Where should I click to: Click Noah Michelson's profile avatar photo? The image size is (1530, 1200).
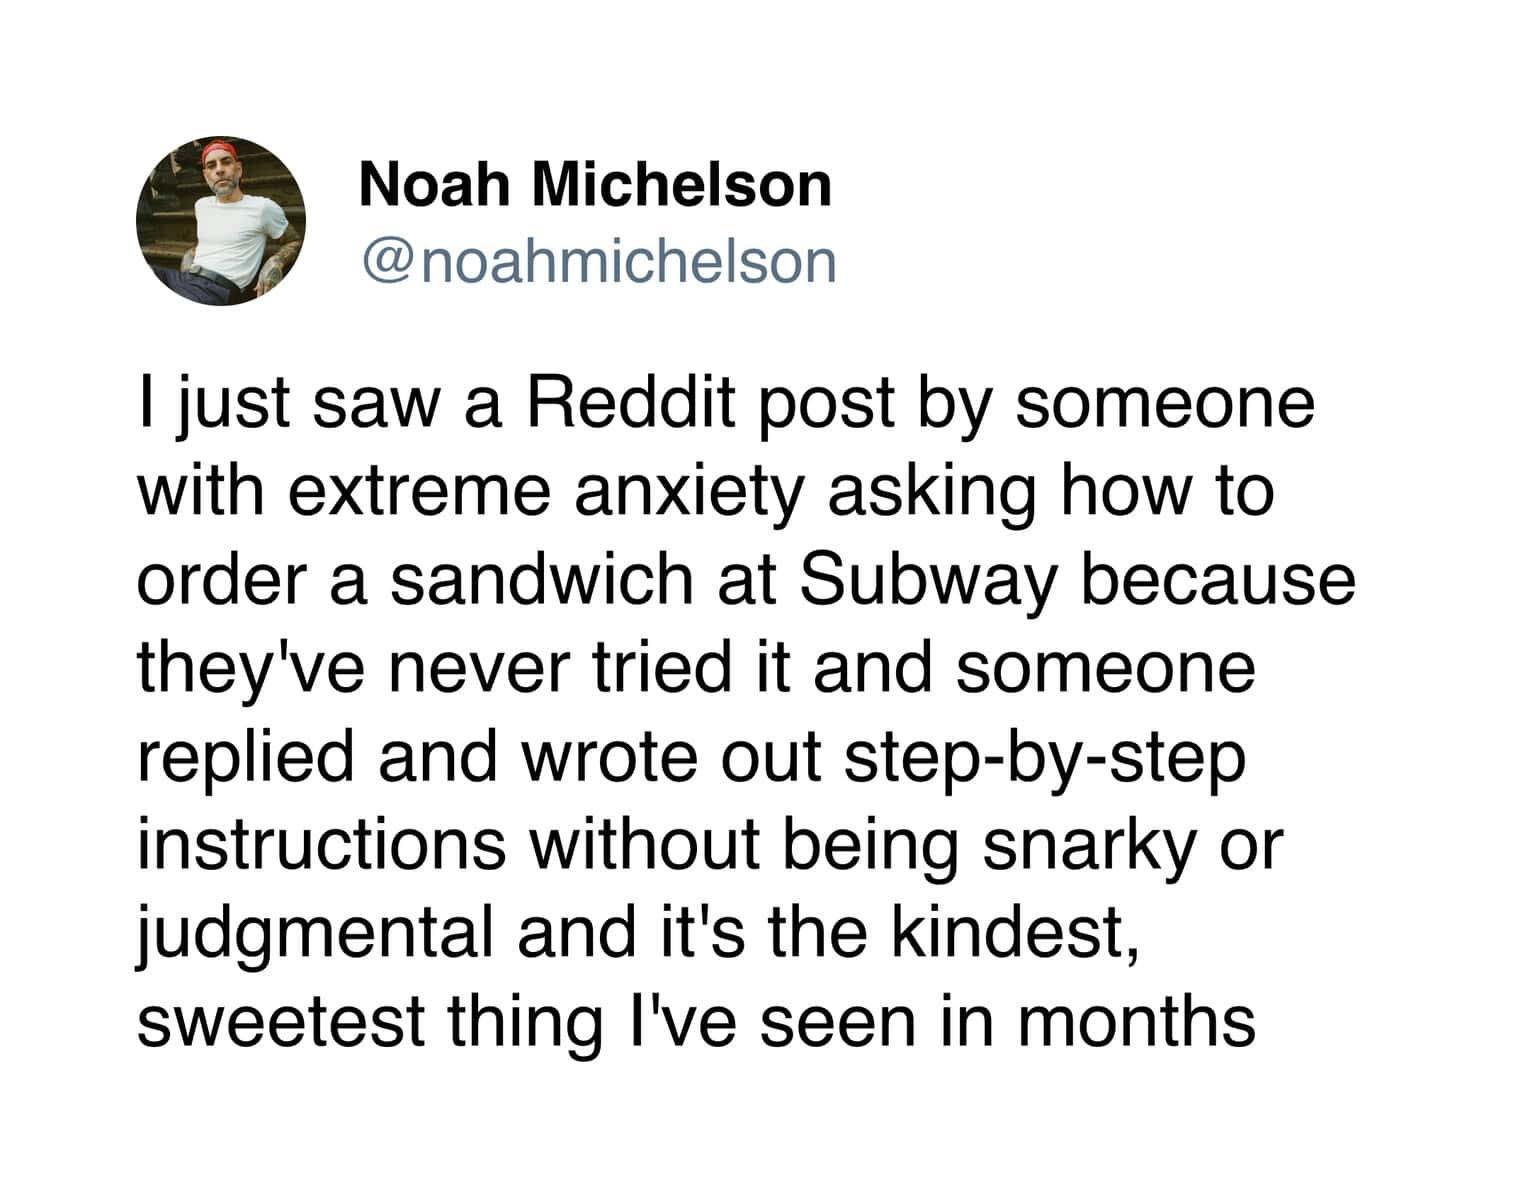coord(221,221)
